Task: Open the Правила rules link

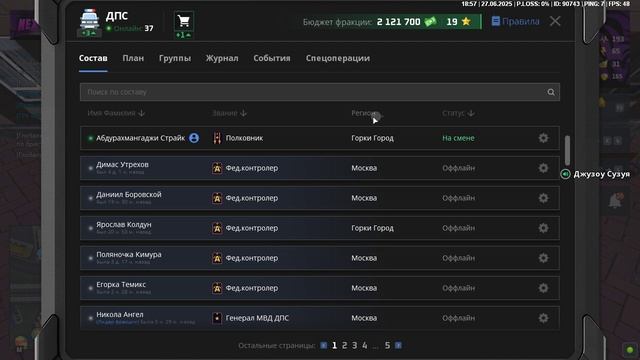Action: coord(516,21)
